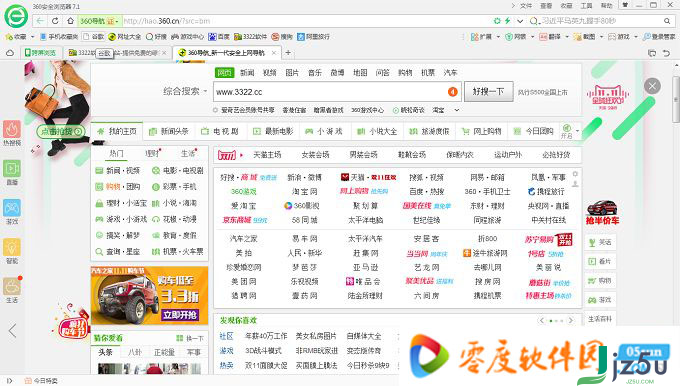The image size is (680, 386).
Task: Click the green lightning speed icon in the address bar
Action: pyautogui.click(x=507, y=21)
